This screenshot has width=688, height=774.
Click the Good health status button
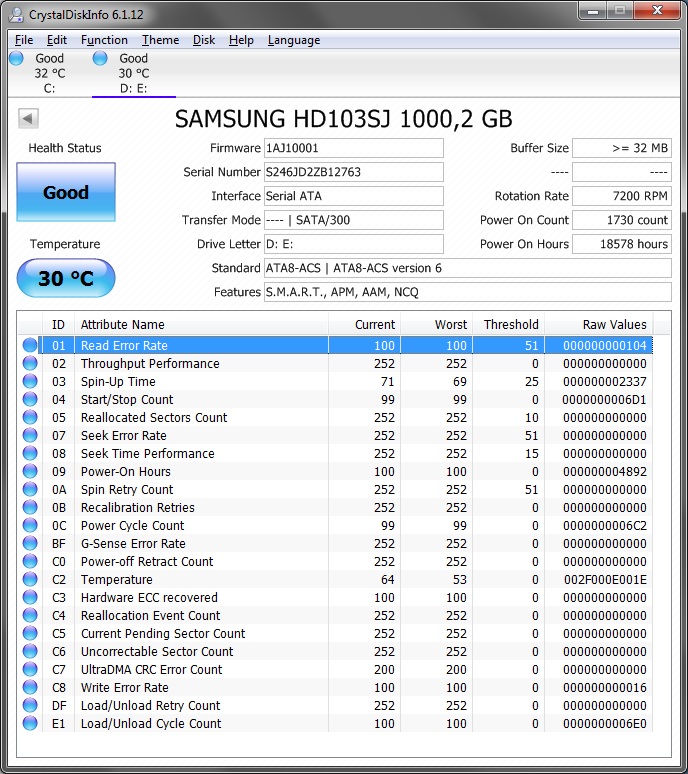pos(66,192)
